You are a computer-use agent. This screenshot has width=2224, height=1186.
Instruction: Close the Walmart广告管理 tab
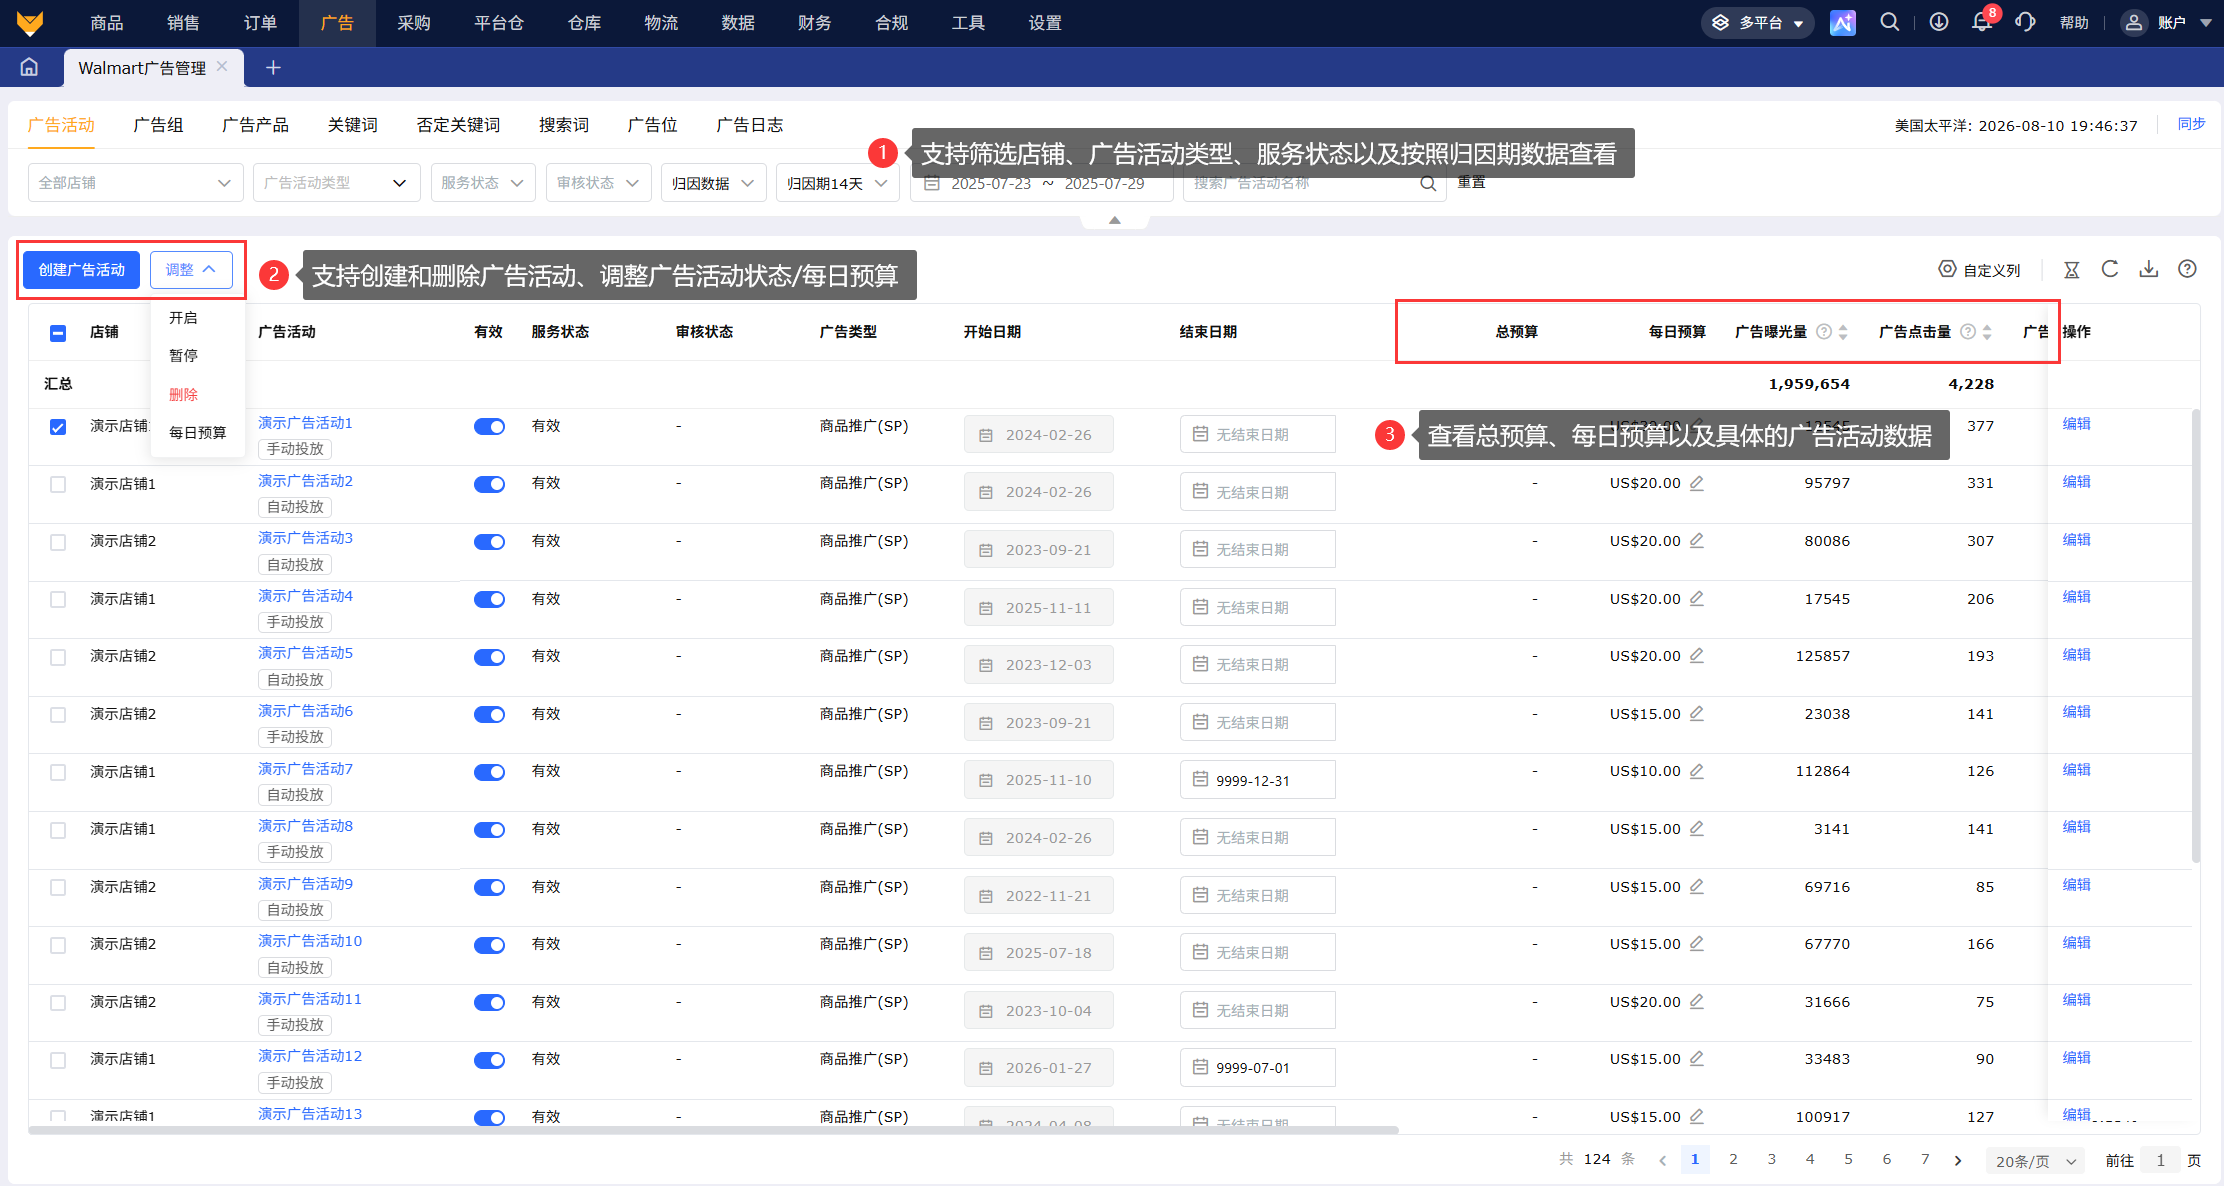[x=222, y=66]
